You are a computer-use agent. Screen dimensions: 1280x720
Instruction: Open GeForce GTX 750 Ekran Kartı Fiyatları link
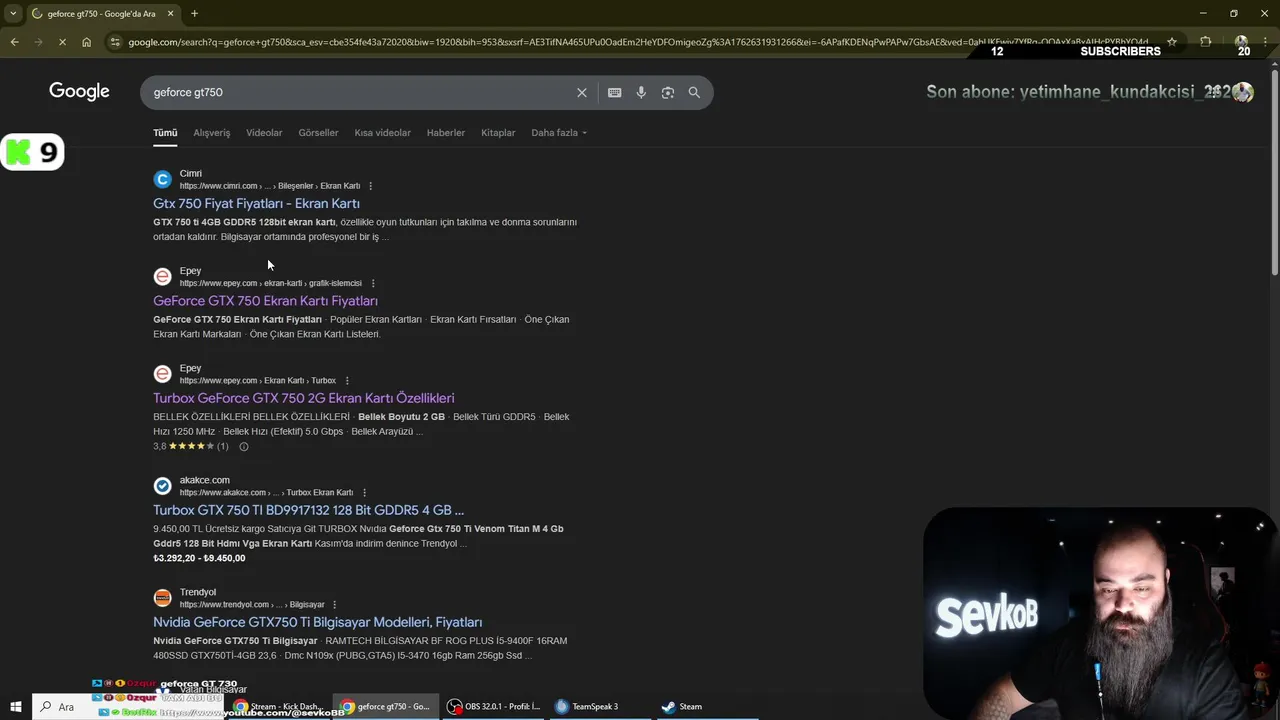coord(265,300)
